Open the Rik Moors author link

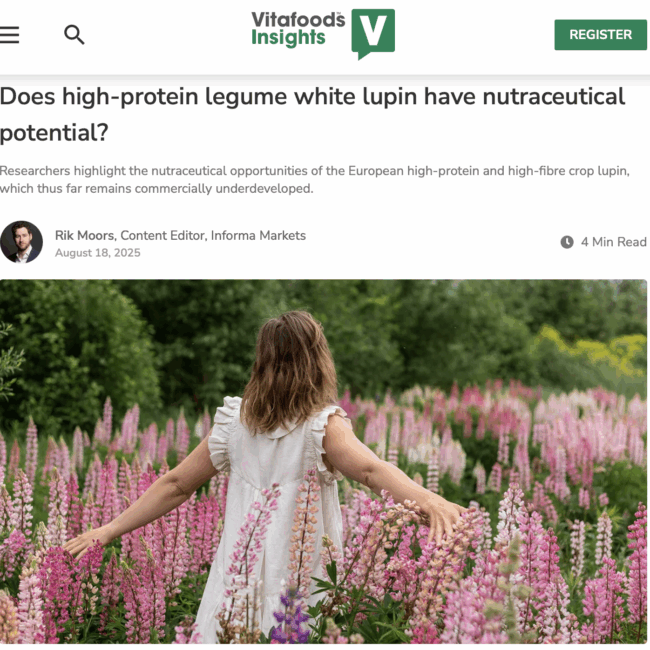(x=85, y=235)
